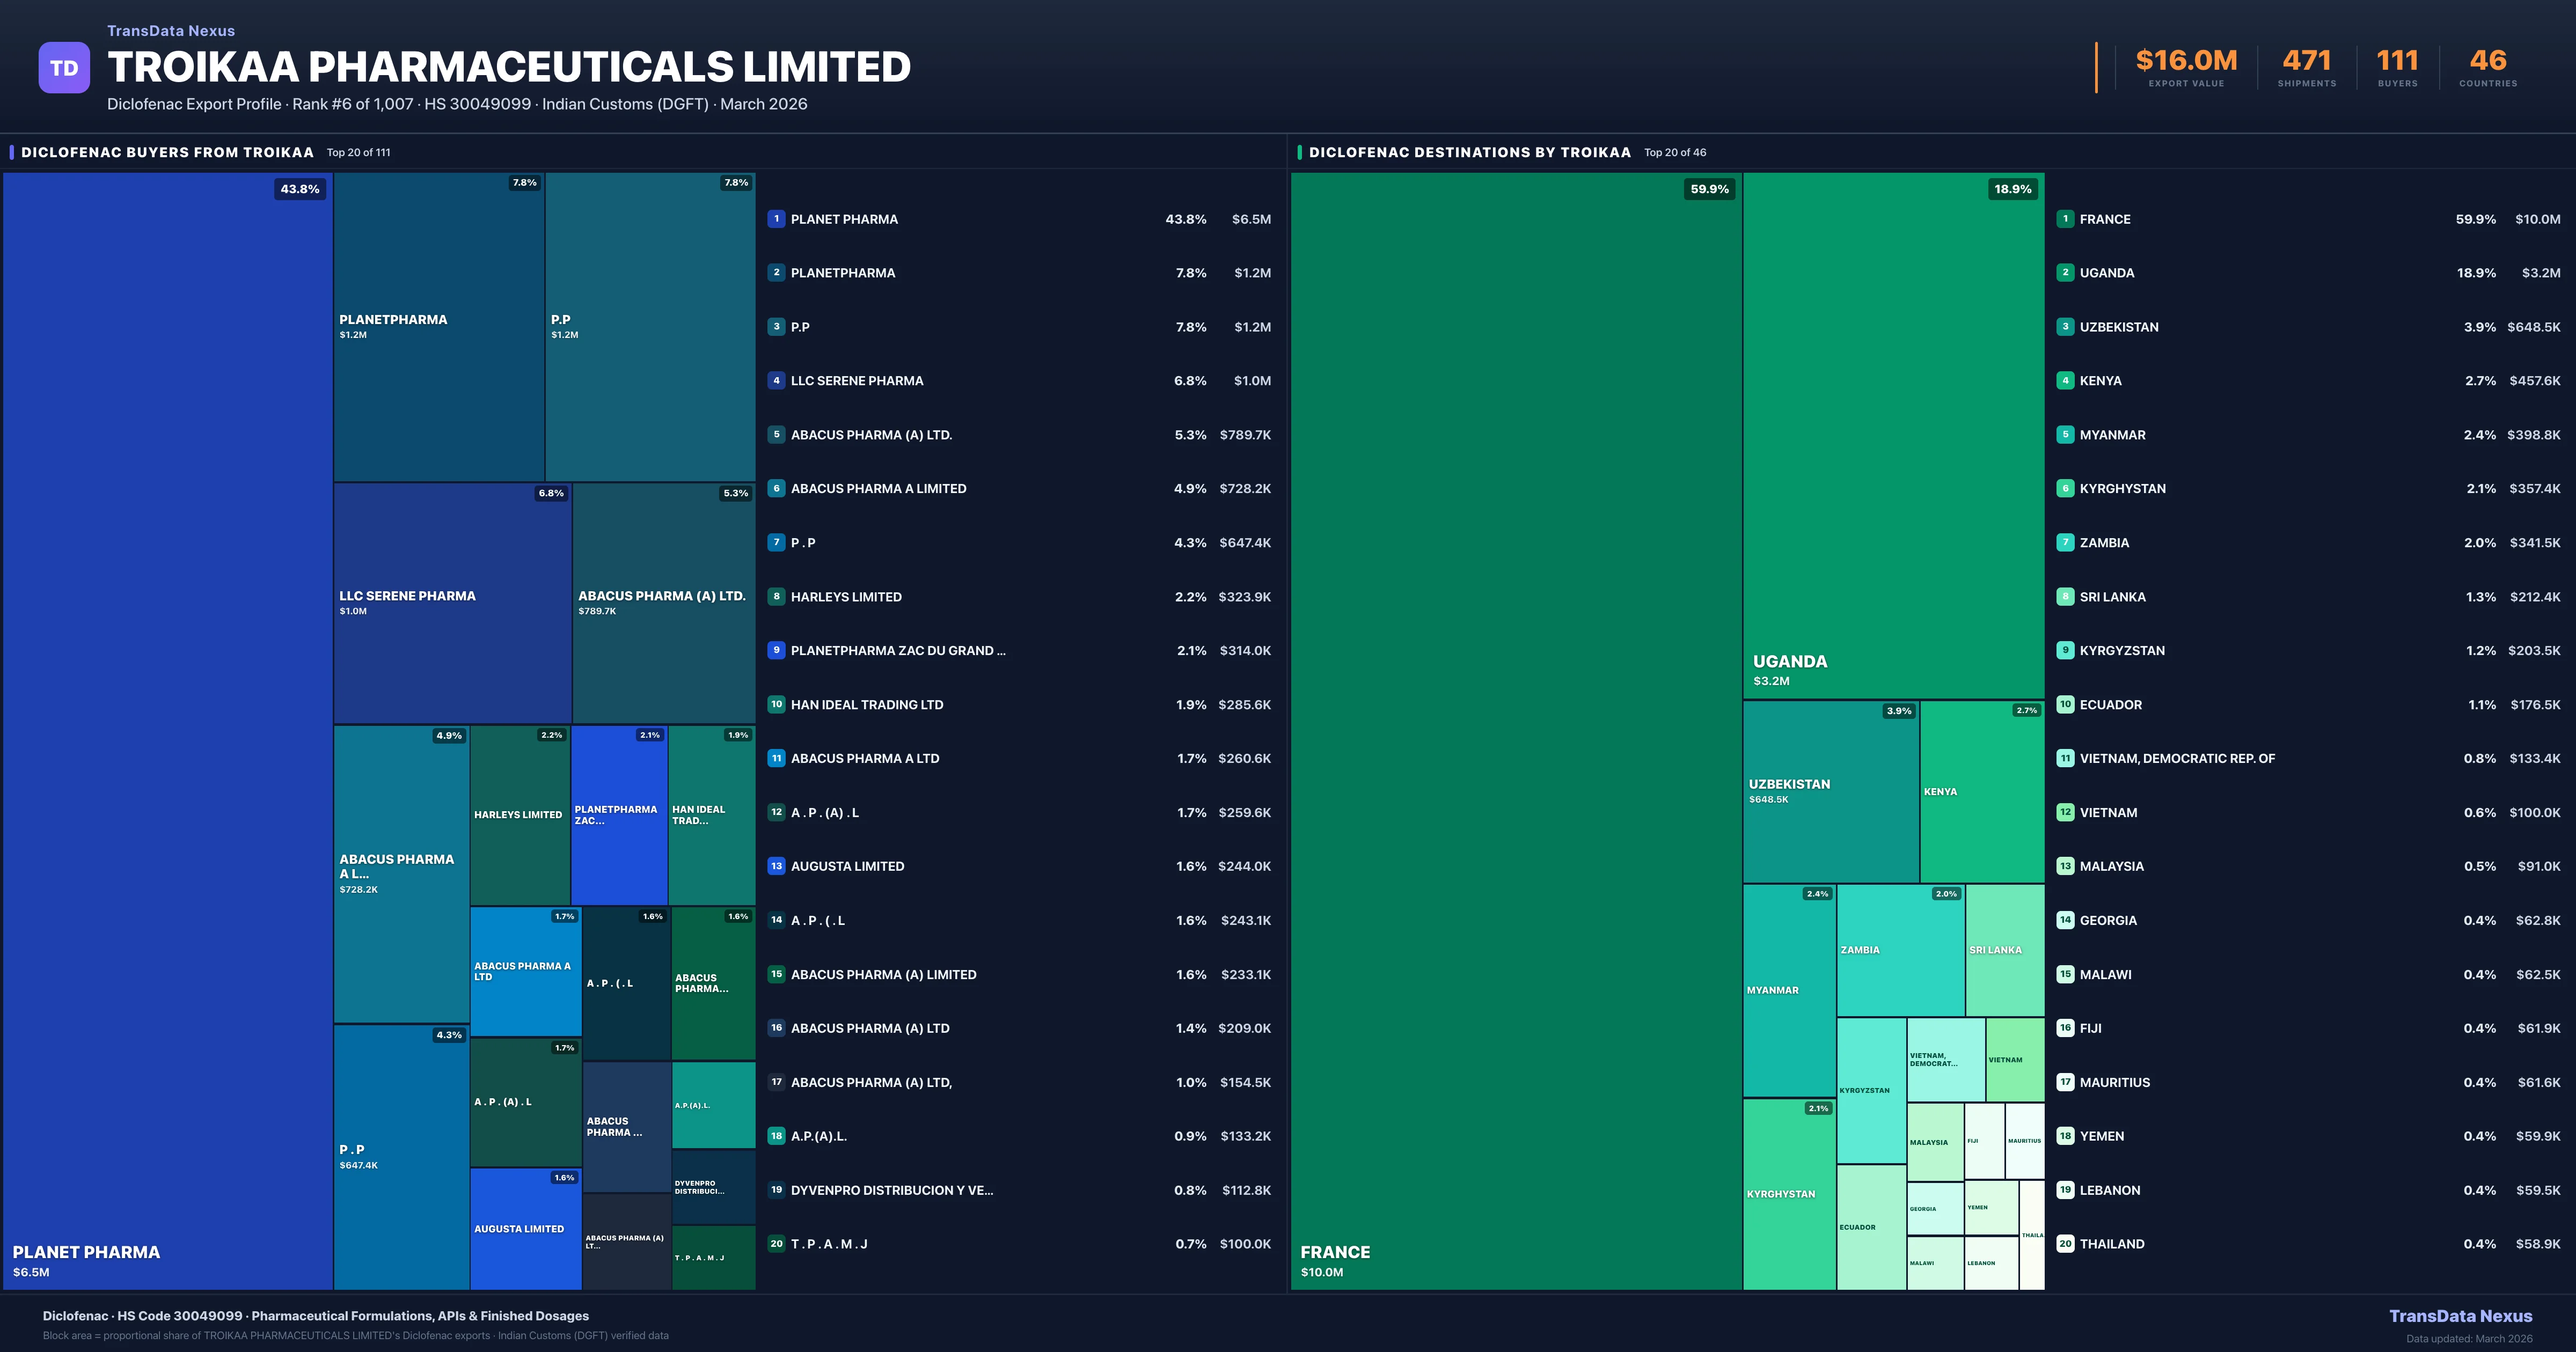Viewport: 2576px width, 1352px height.
Task: Click the number 1 badge beside FRANCE
Action: 2065,218
